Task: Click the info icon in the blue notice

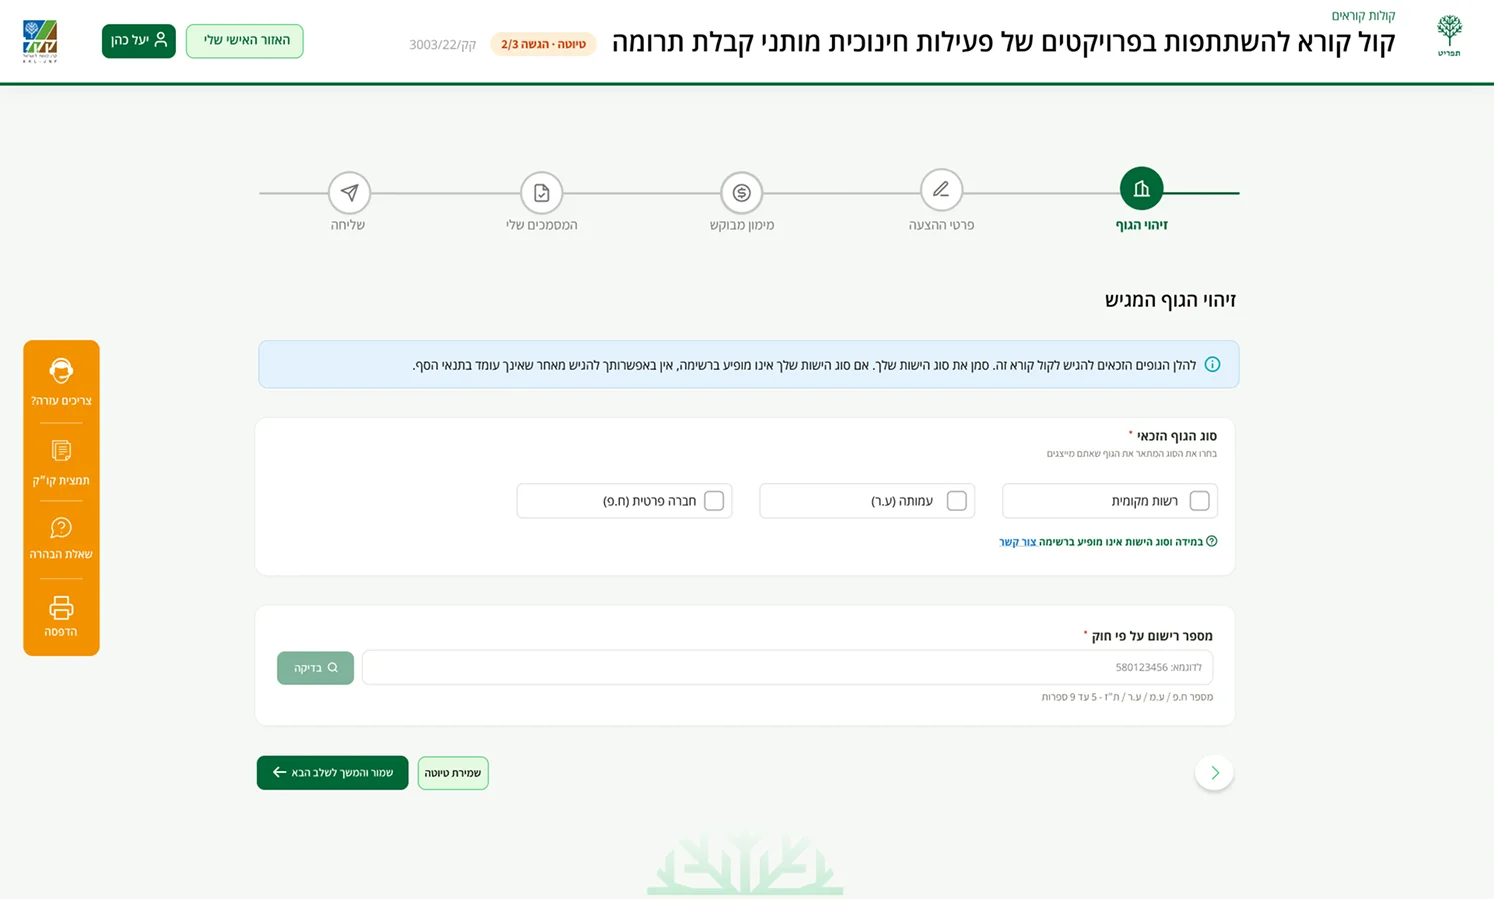Action: (x=1212, y=364)
